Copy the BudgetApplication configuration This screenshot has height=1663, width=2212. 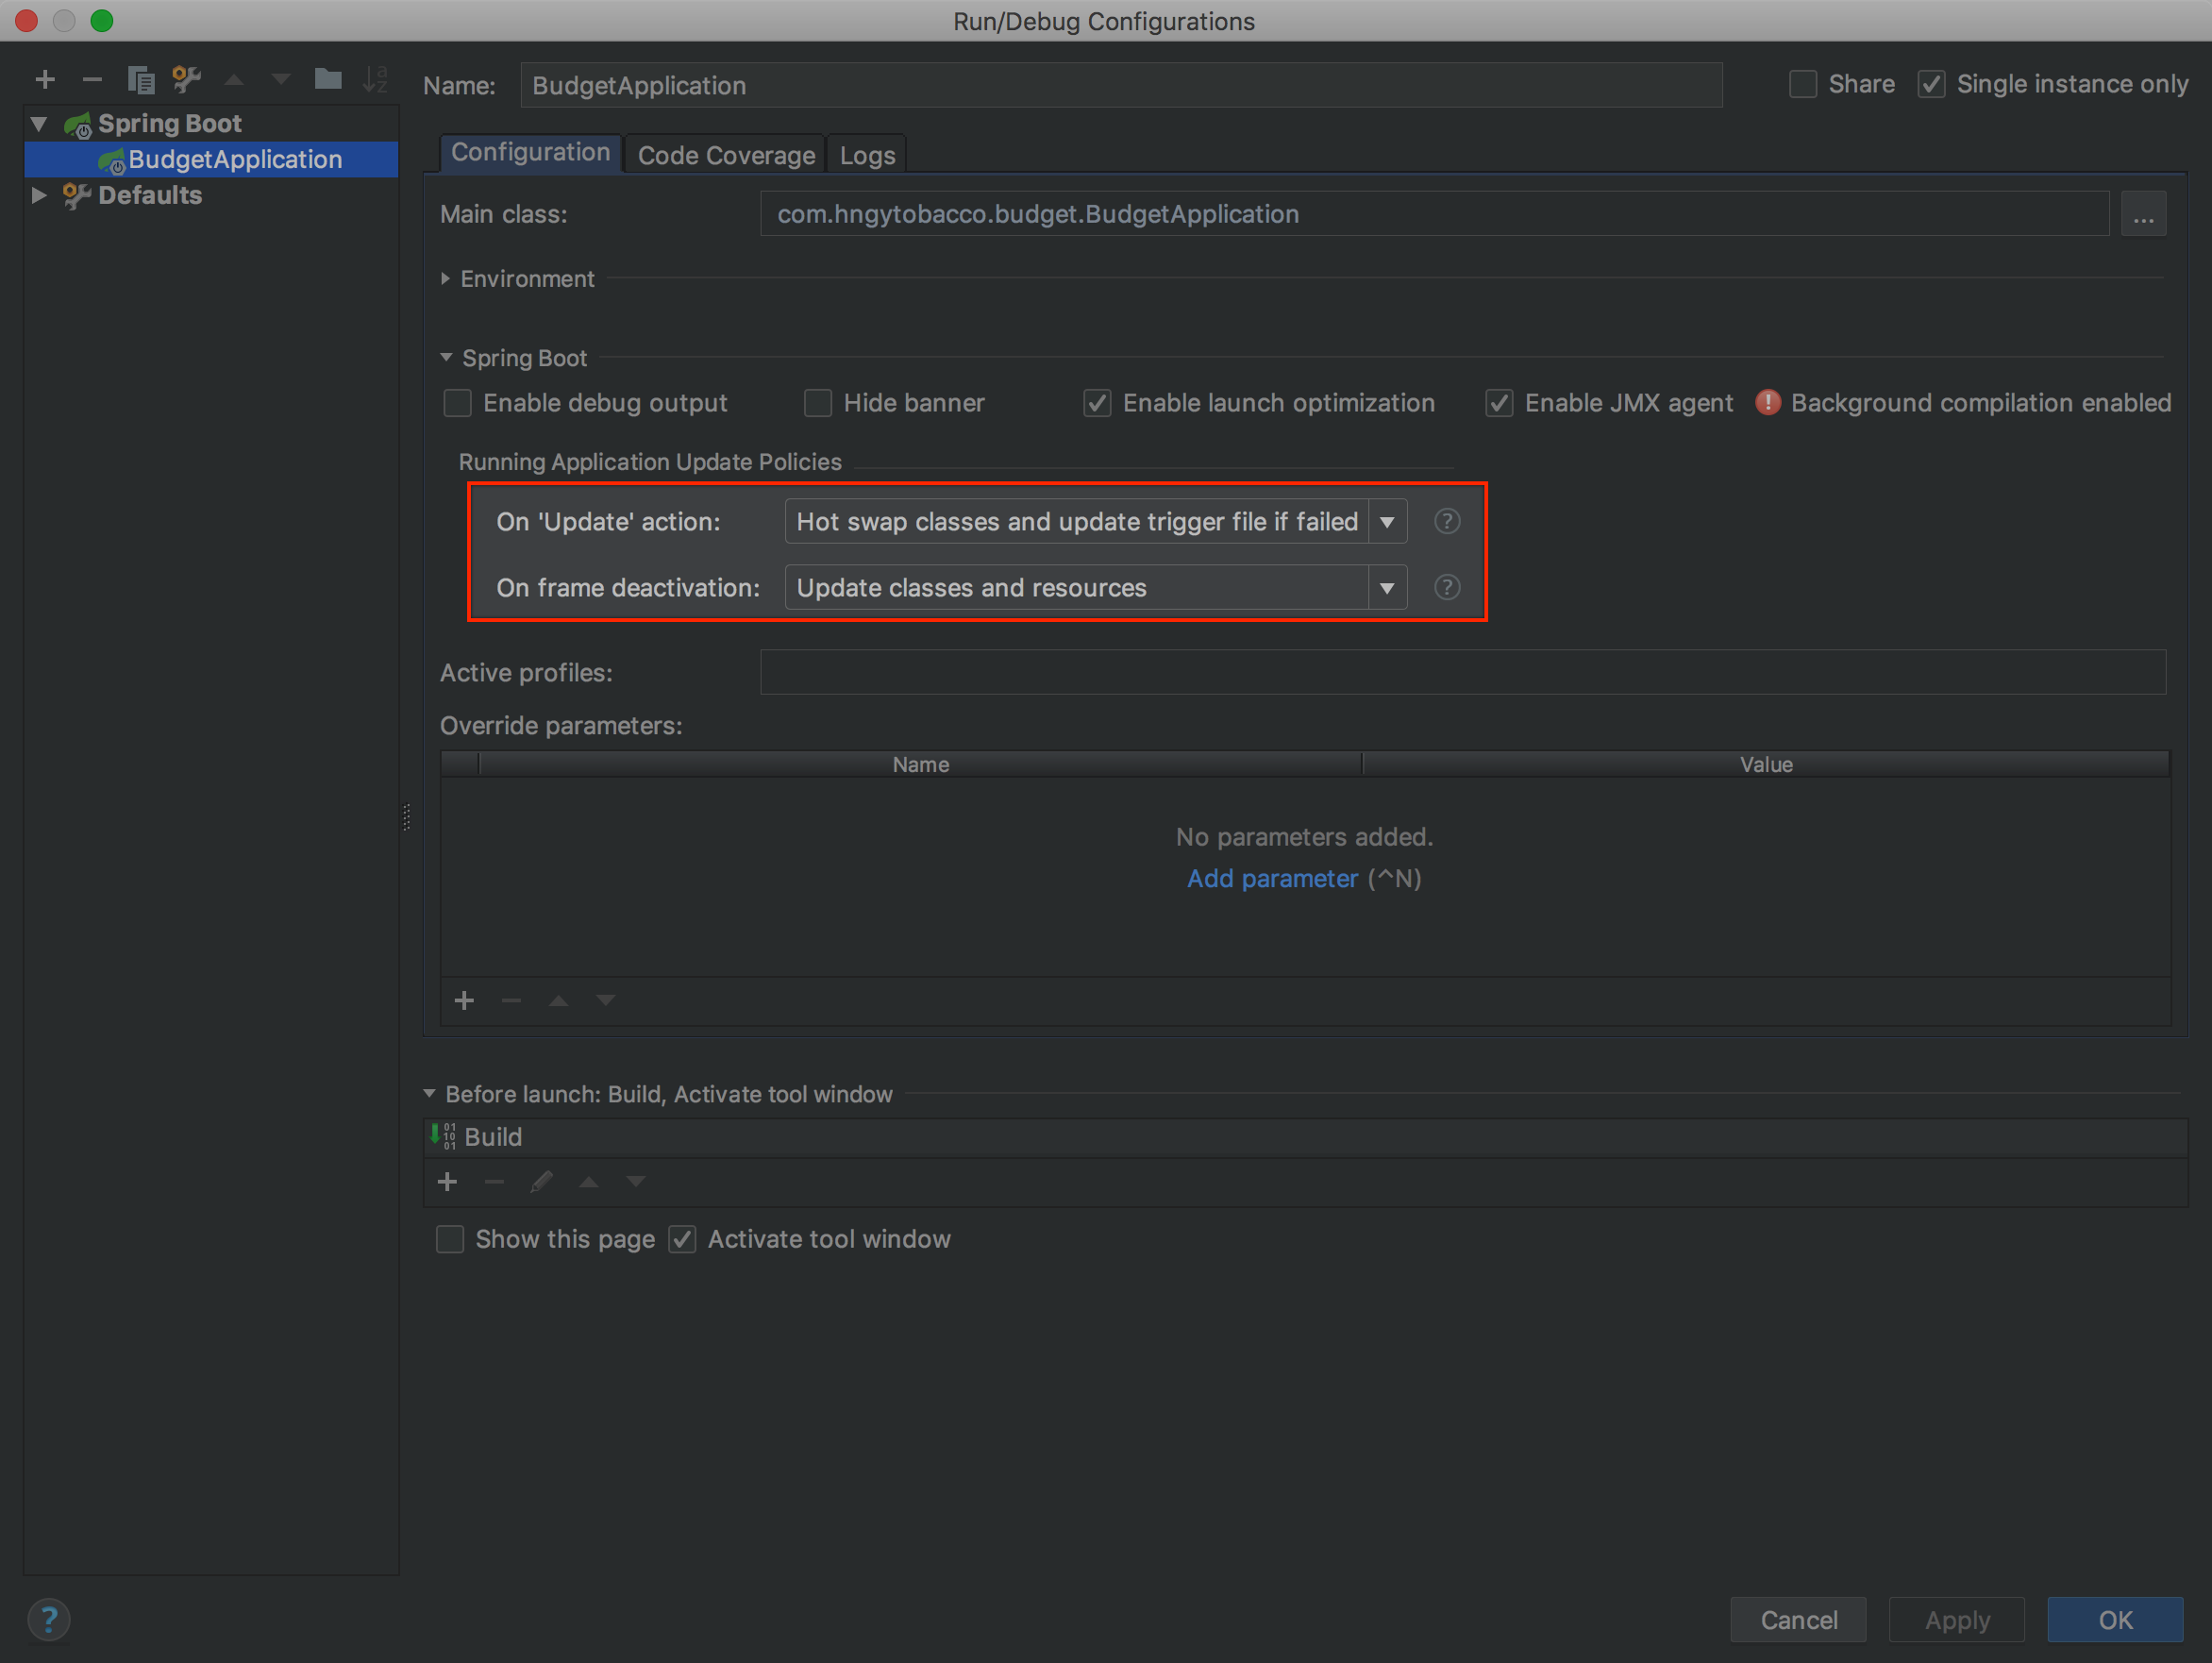tap(140, 79)
